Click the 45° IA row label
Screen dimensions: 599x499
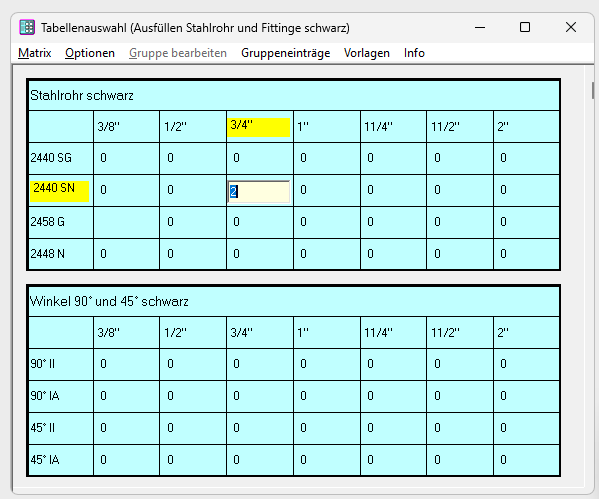tap(61, 460)
